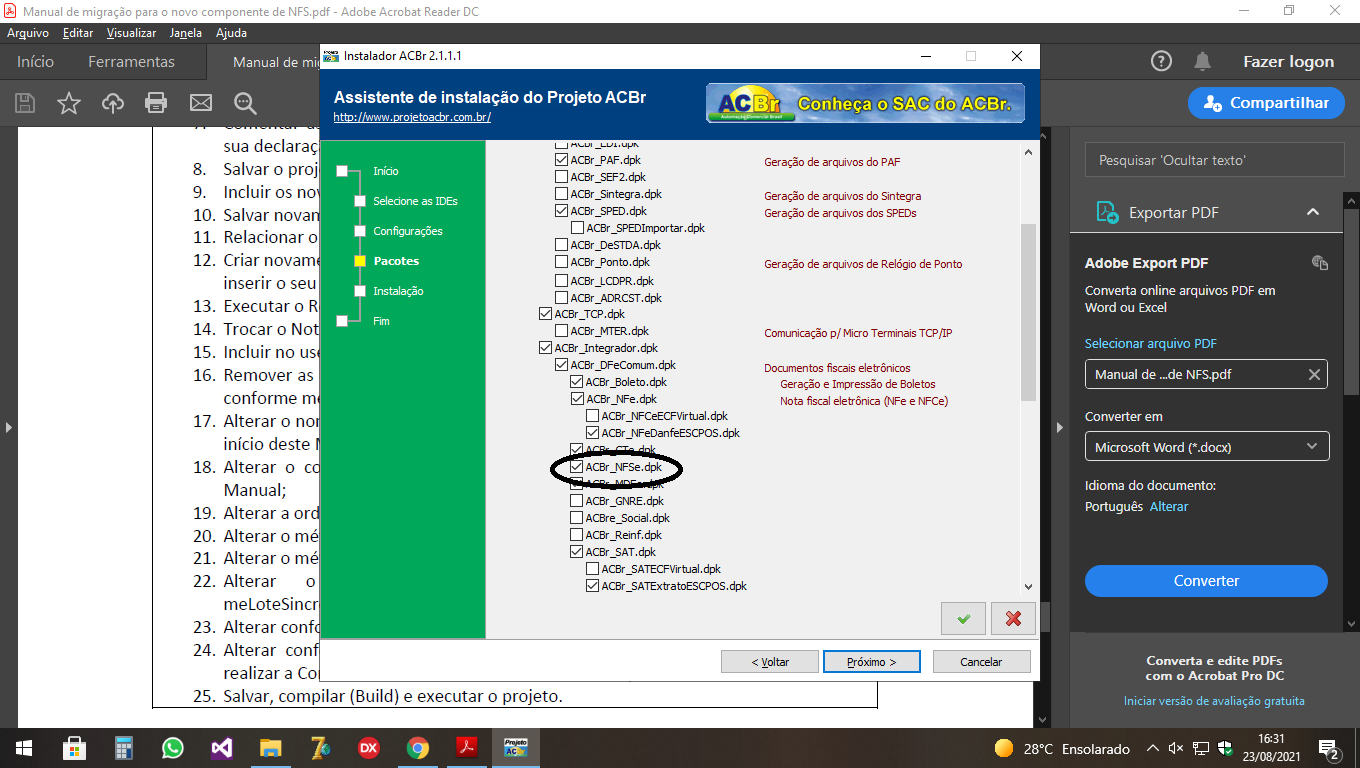Open Microsoft Store from taskbar
The height and width of the screenshot is (768, 1360).
pos(74,748)
